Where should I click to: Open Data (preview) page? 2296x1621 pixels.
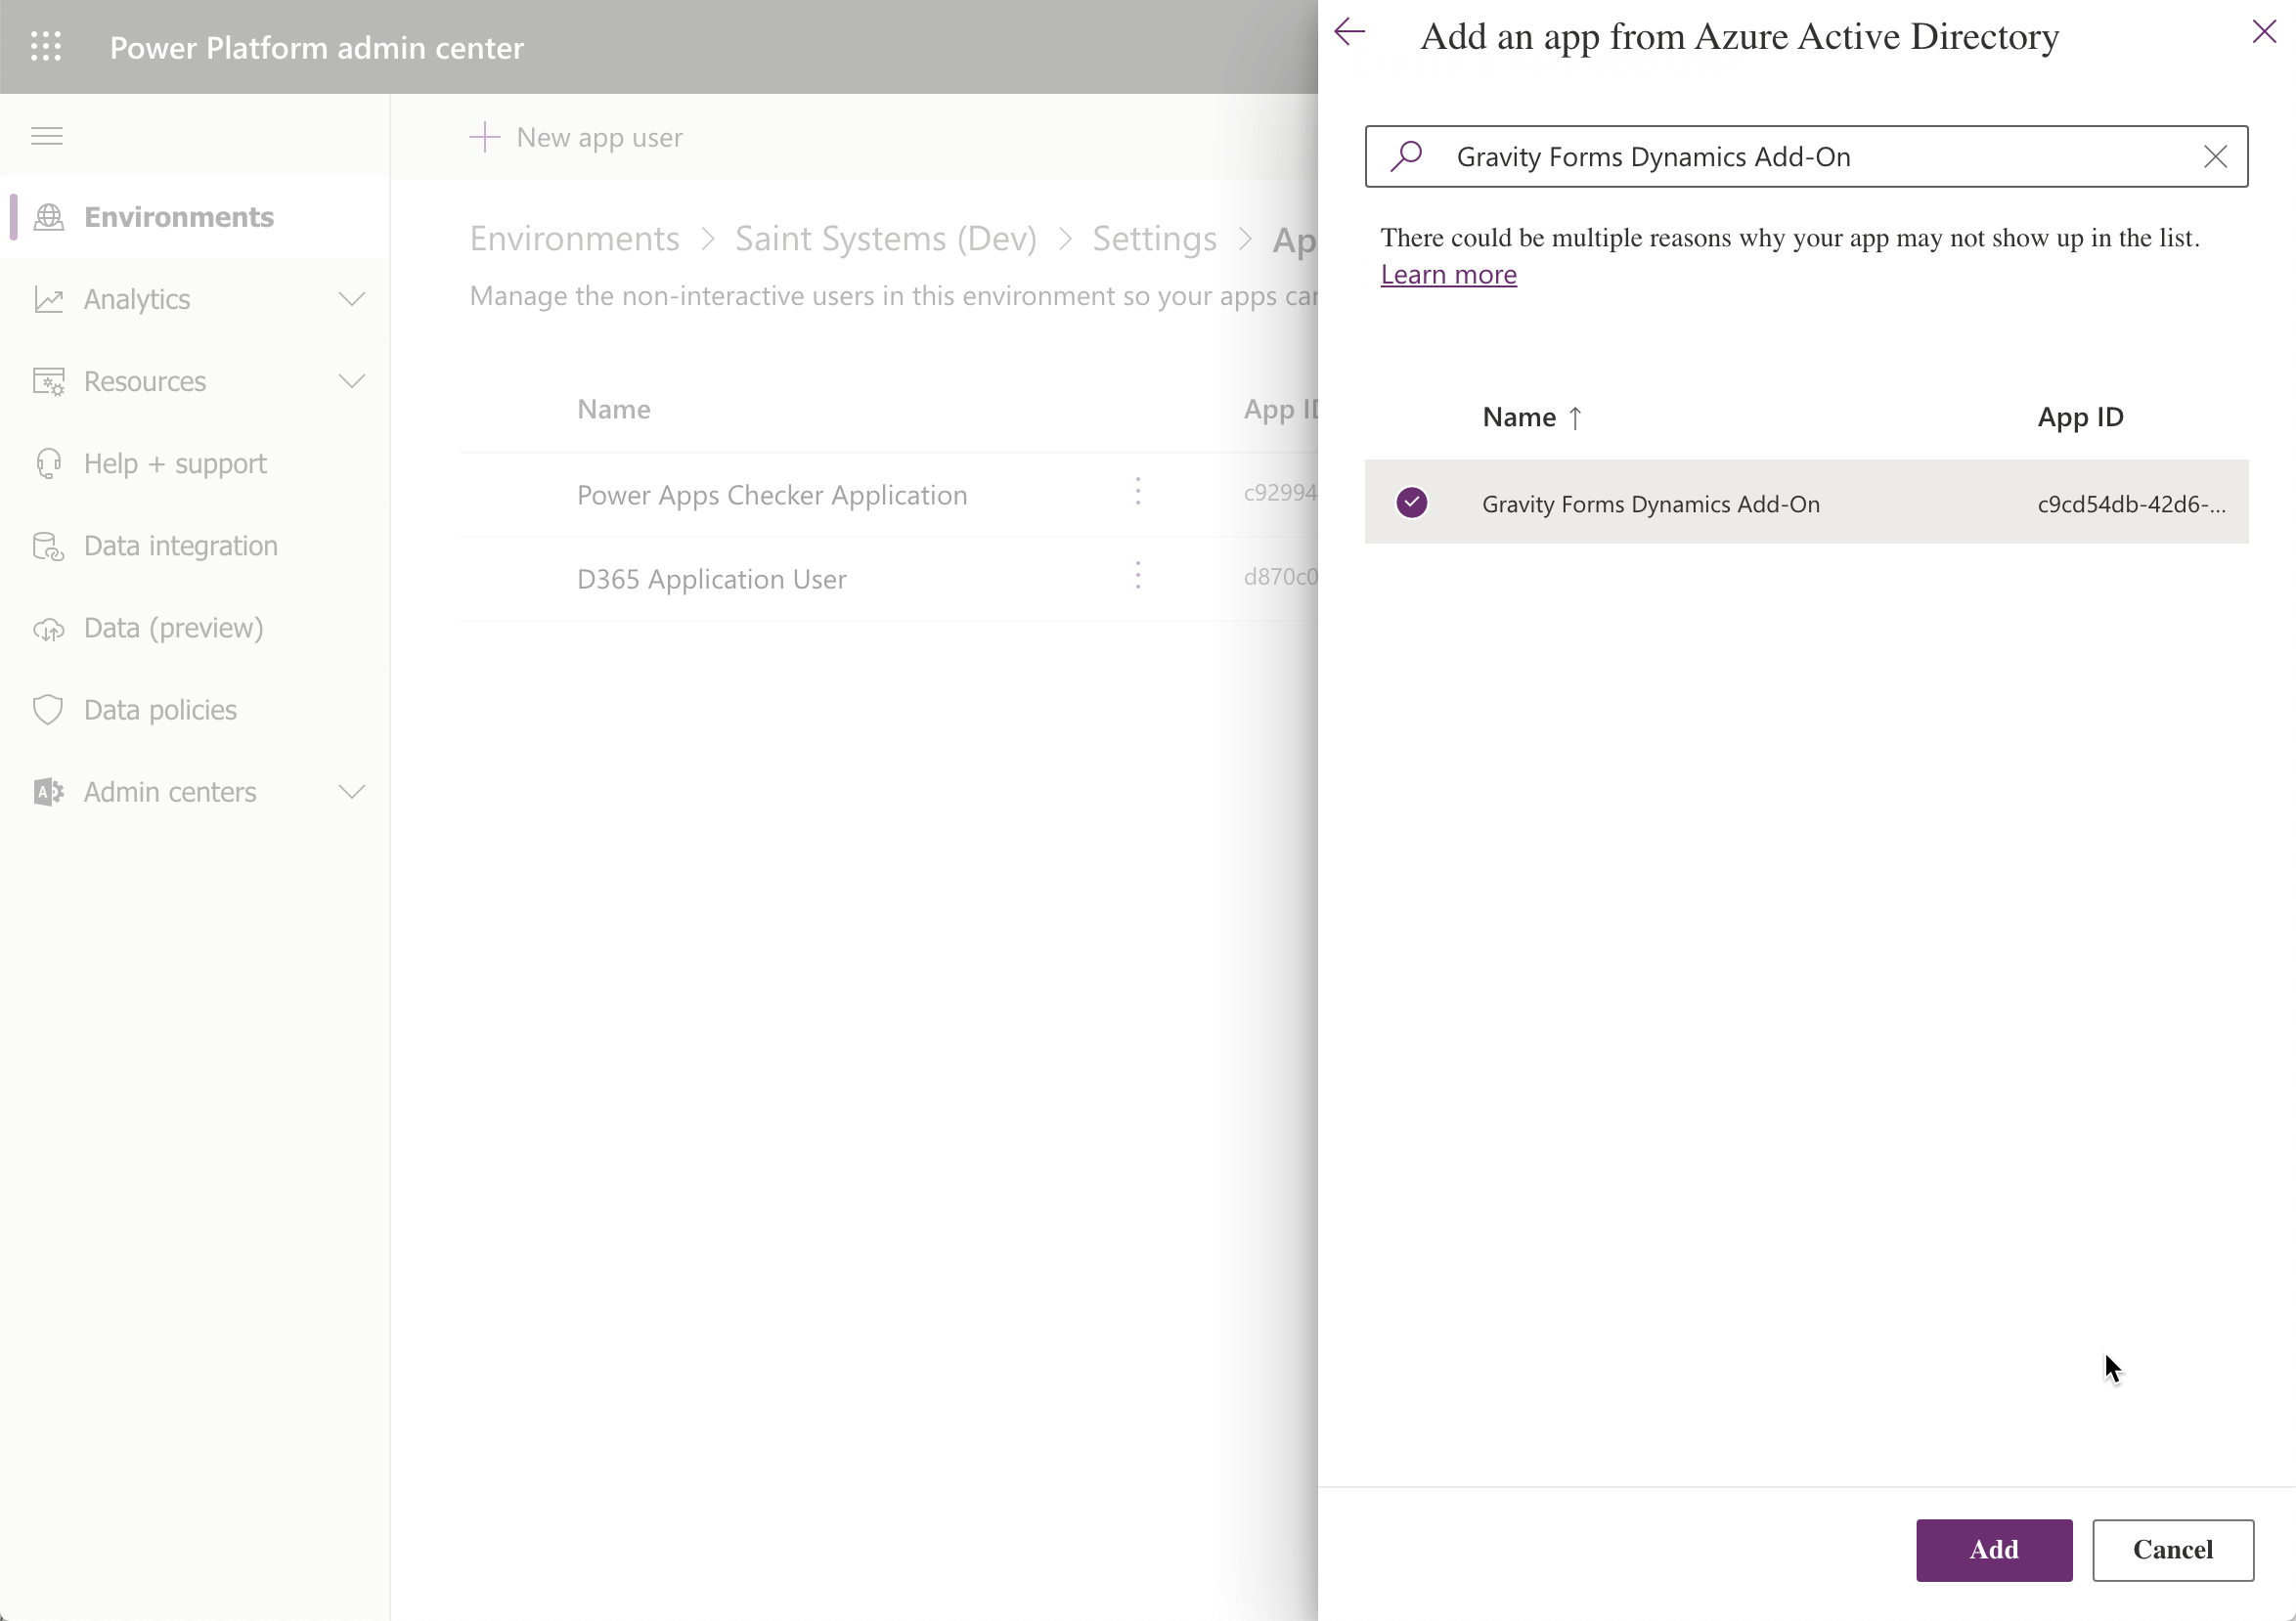click(x=196, y=628)
